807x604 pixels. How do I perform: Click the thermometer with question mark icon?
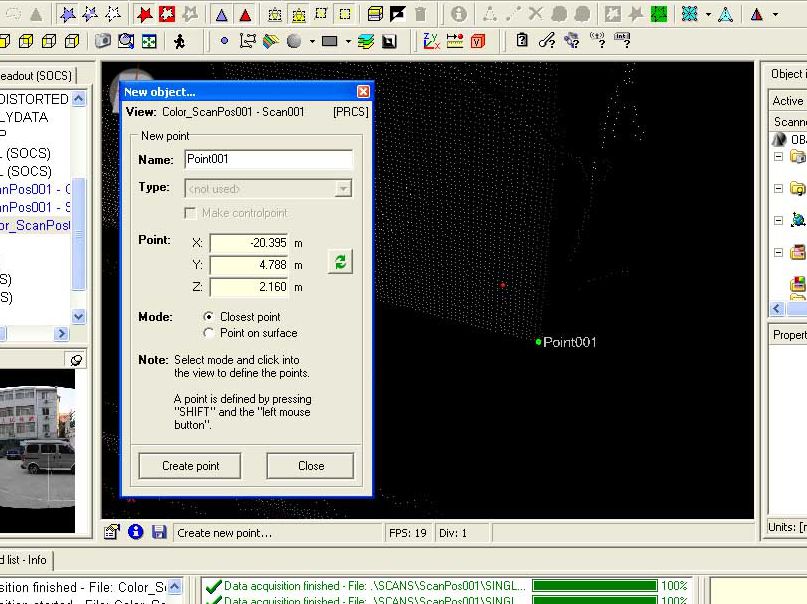[547, 40]
